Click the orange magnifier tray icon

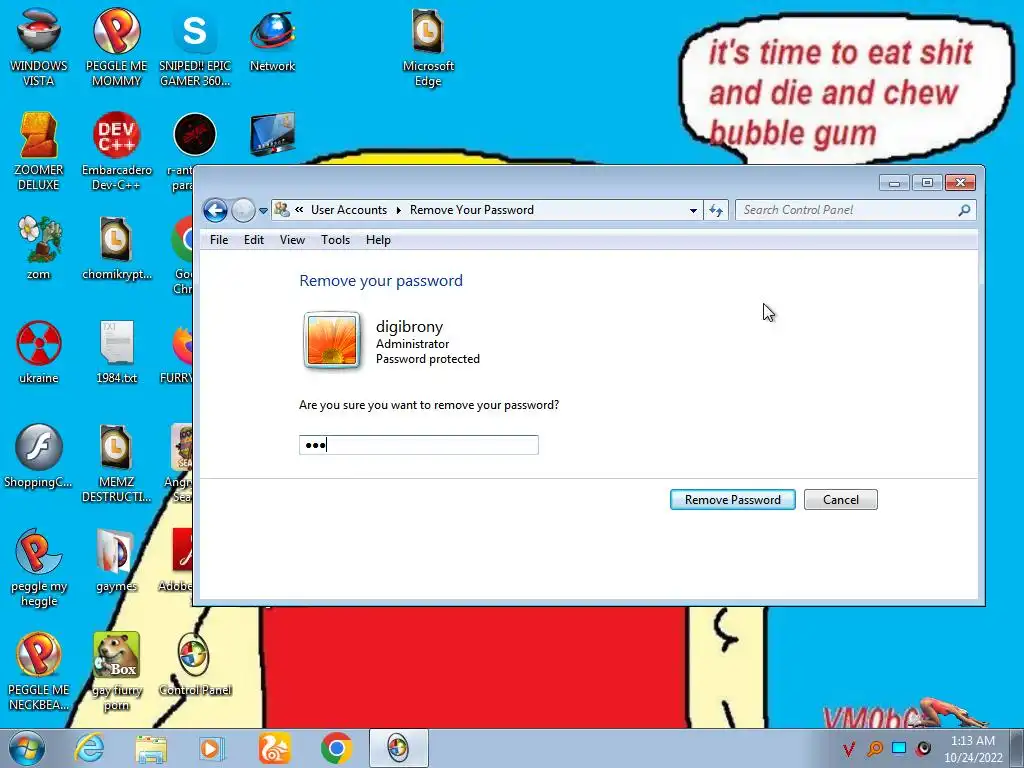pos(874,748)
